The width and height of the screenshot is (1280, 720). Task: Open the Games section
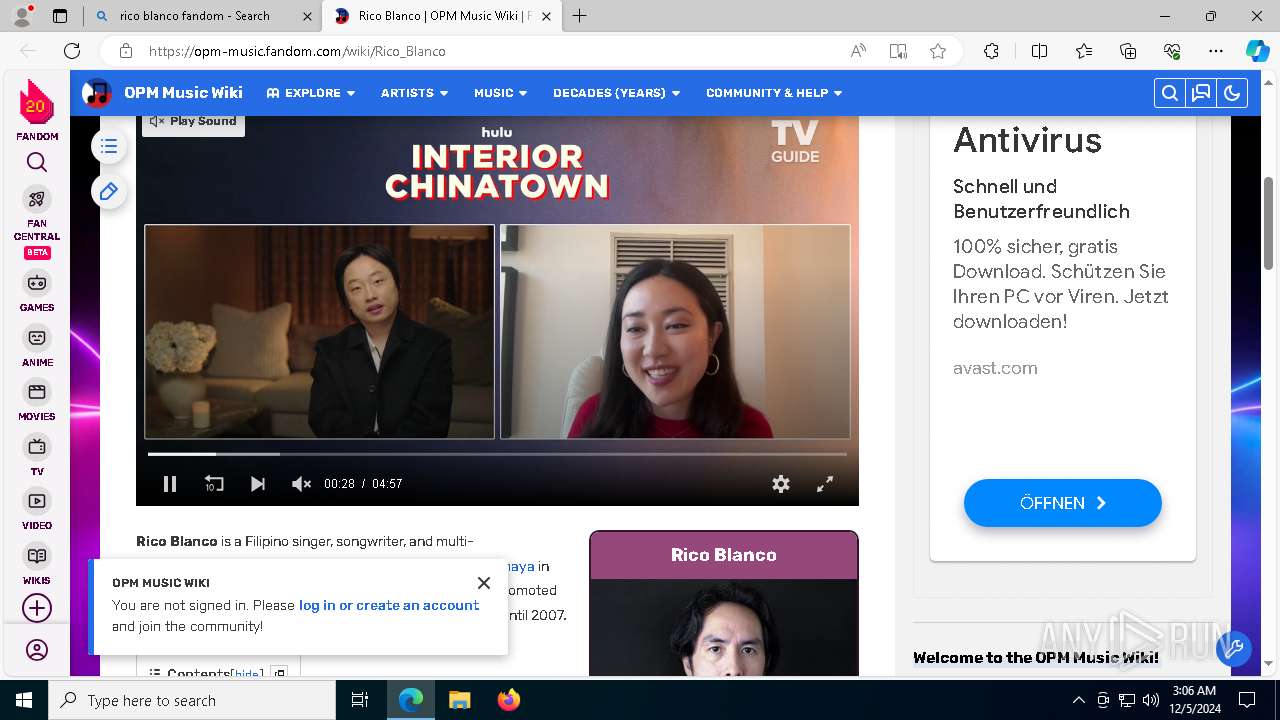tap(37, 292)
